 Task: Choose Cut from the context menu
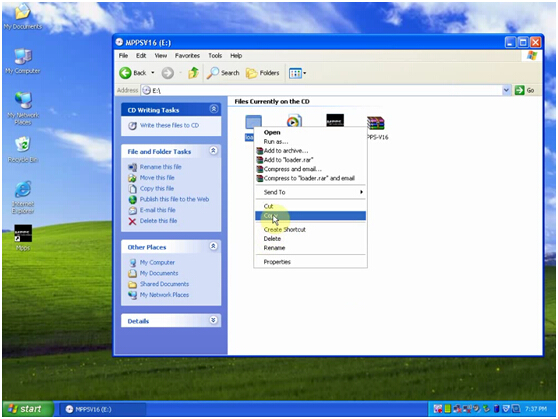click(x=310, y=206)
